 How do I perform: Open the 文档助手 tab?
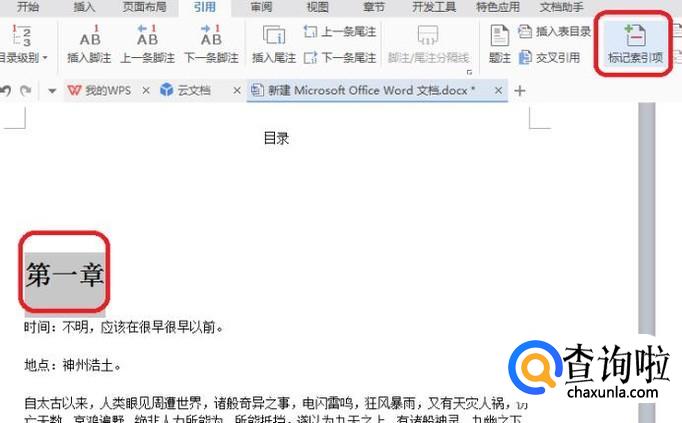(562, 7)
